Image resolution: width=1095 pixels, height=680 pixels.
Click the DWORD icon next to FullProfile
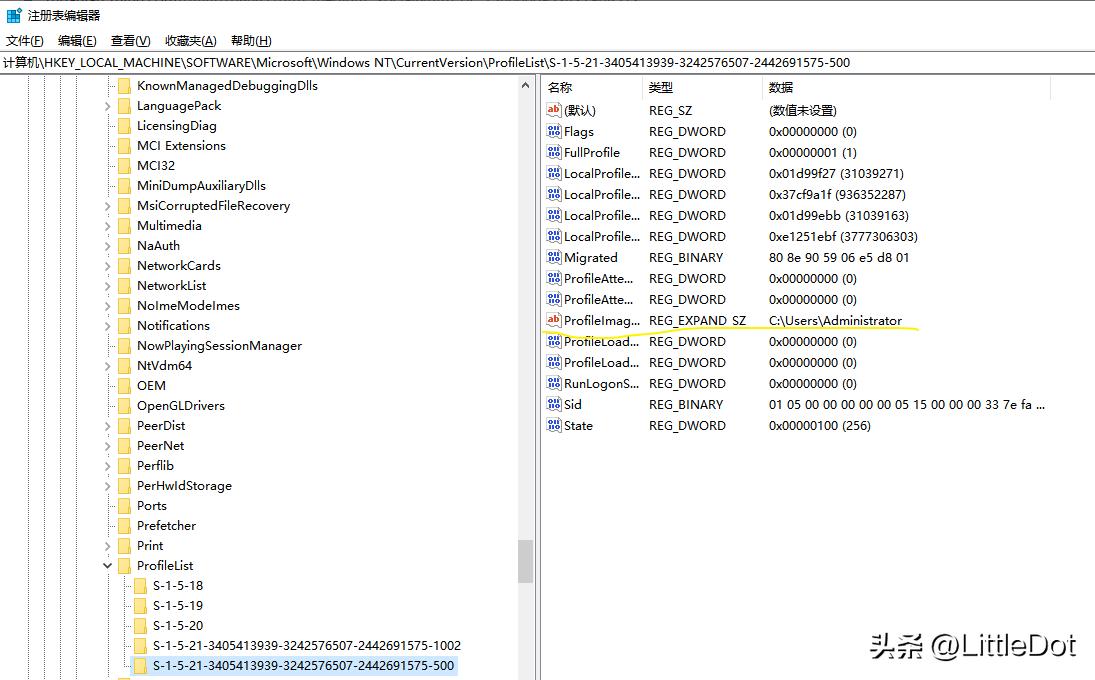coord(554,152)
